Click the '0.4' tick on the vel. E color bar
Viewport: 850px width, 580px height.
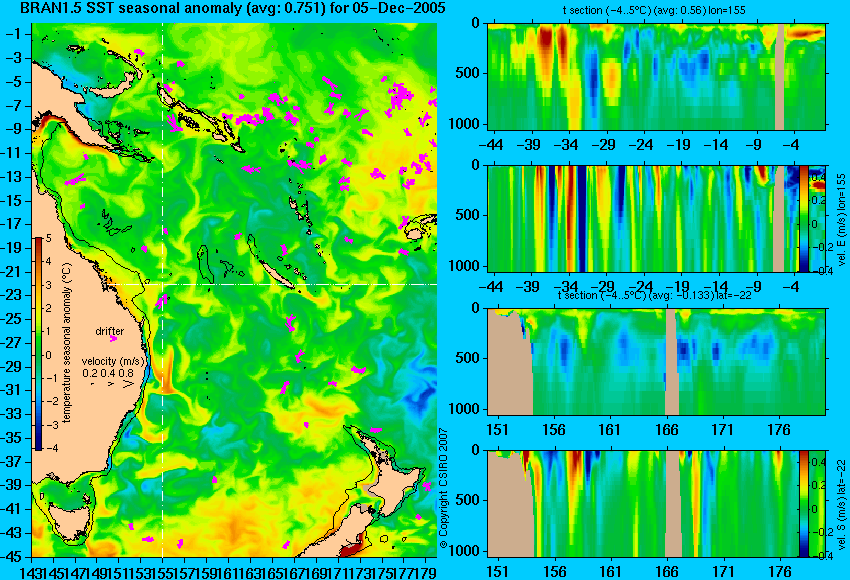click(x=817, y=177)
